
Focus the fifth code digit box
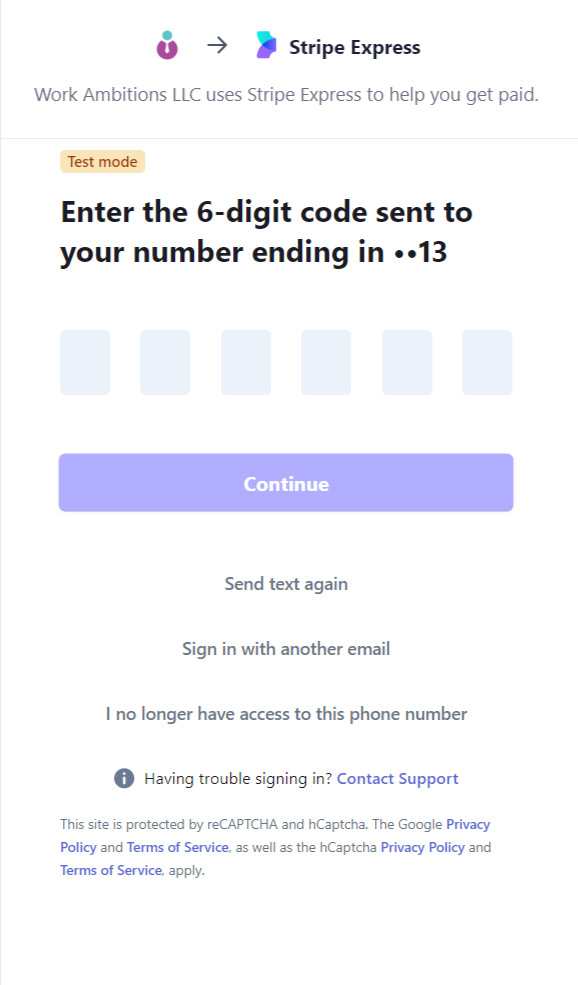tap(407, 362)
